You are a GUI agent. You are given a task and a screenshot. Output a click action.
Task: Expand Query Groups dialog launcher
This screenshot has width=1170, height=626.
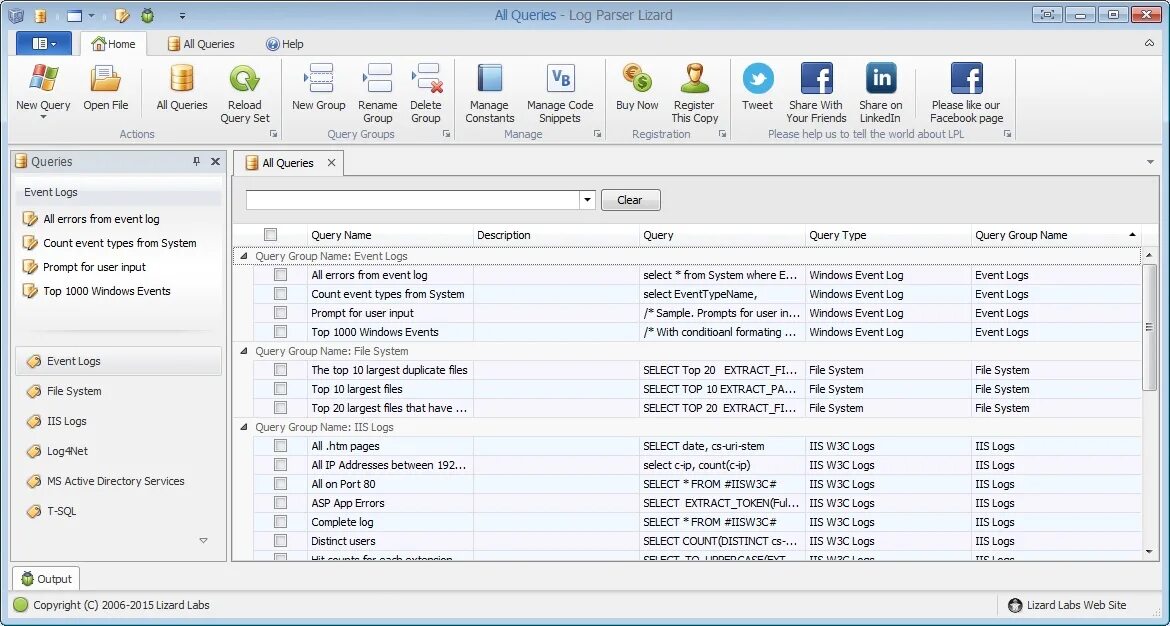tap(446, 134)
